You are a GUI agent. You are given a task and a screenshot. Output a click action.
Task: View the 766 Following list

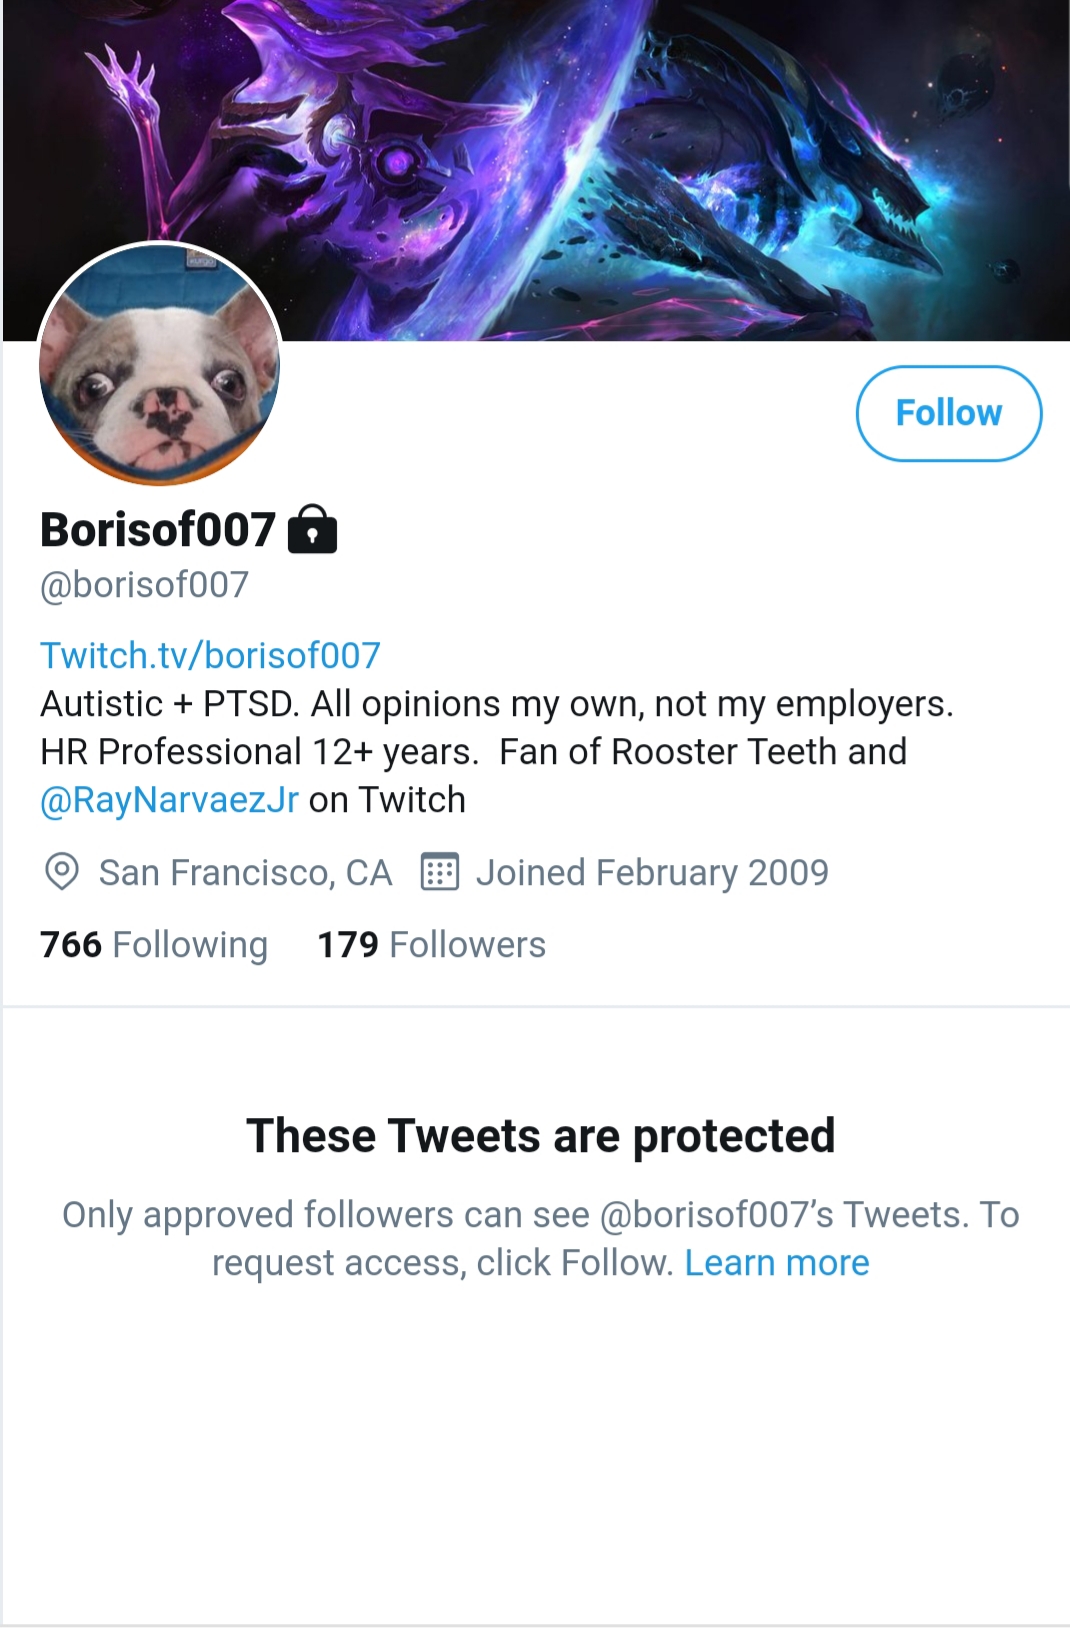tap(154, 944)
